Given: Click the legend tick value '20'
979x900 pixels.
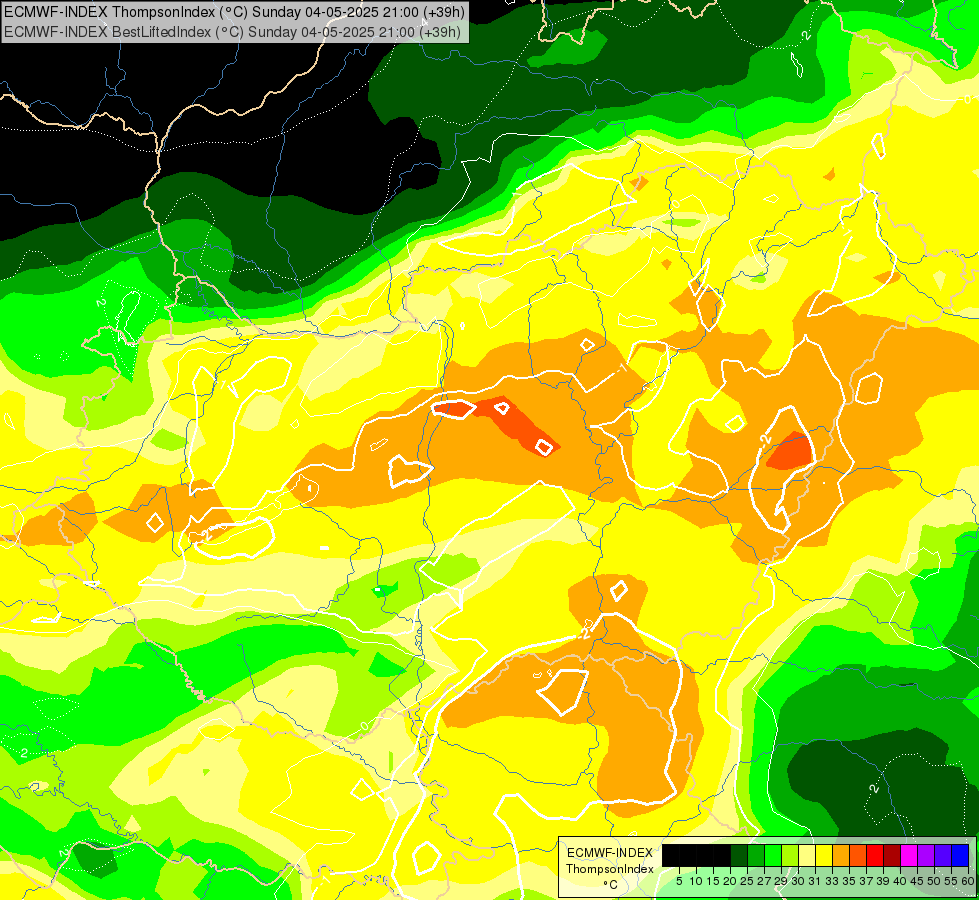Looking at the screenshot, I should pos(731,881).
